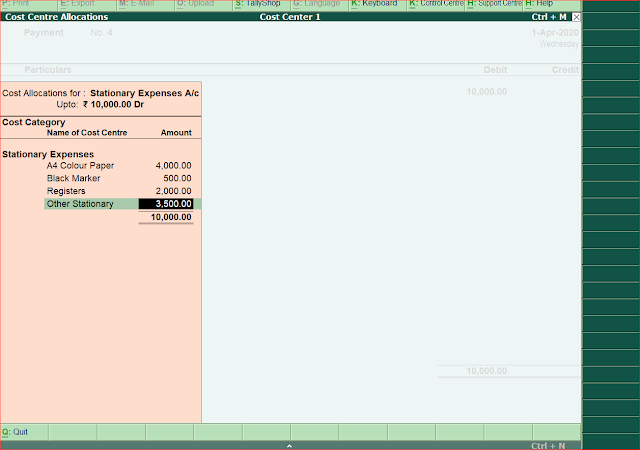
Task: Open the O: Upload menu button
Action: [x=204, y=4]
